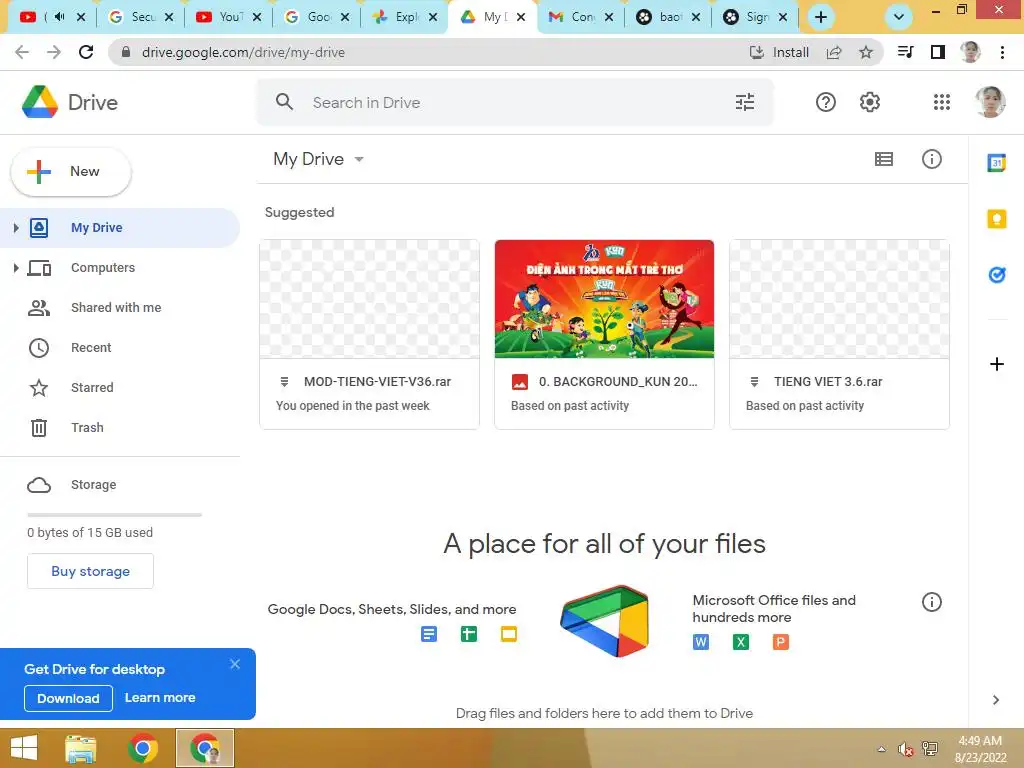The image size is (1024, 768).
Task: Open File Explorer from taskbar
Action: point(81,748)
